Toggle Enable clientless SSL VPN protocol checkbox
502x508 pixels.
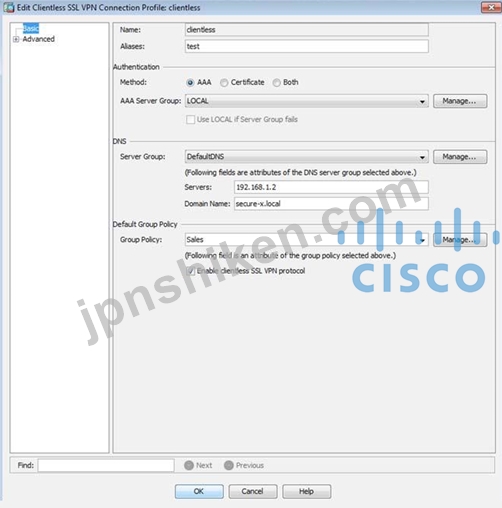pos(190,271)
